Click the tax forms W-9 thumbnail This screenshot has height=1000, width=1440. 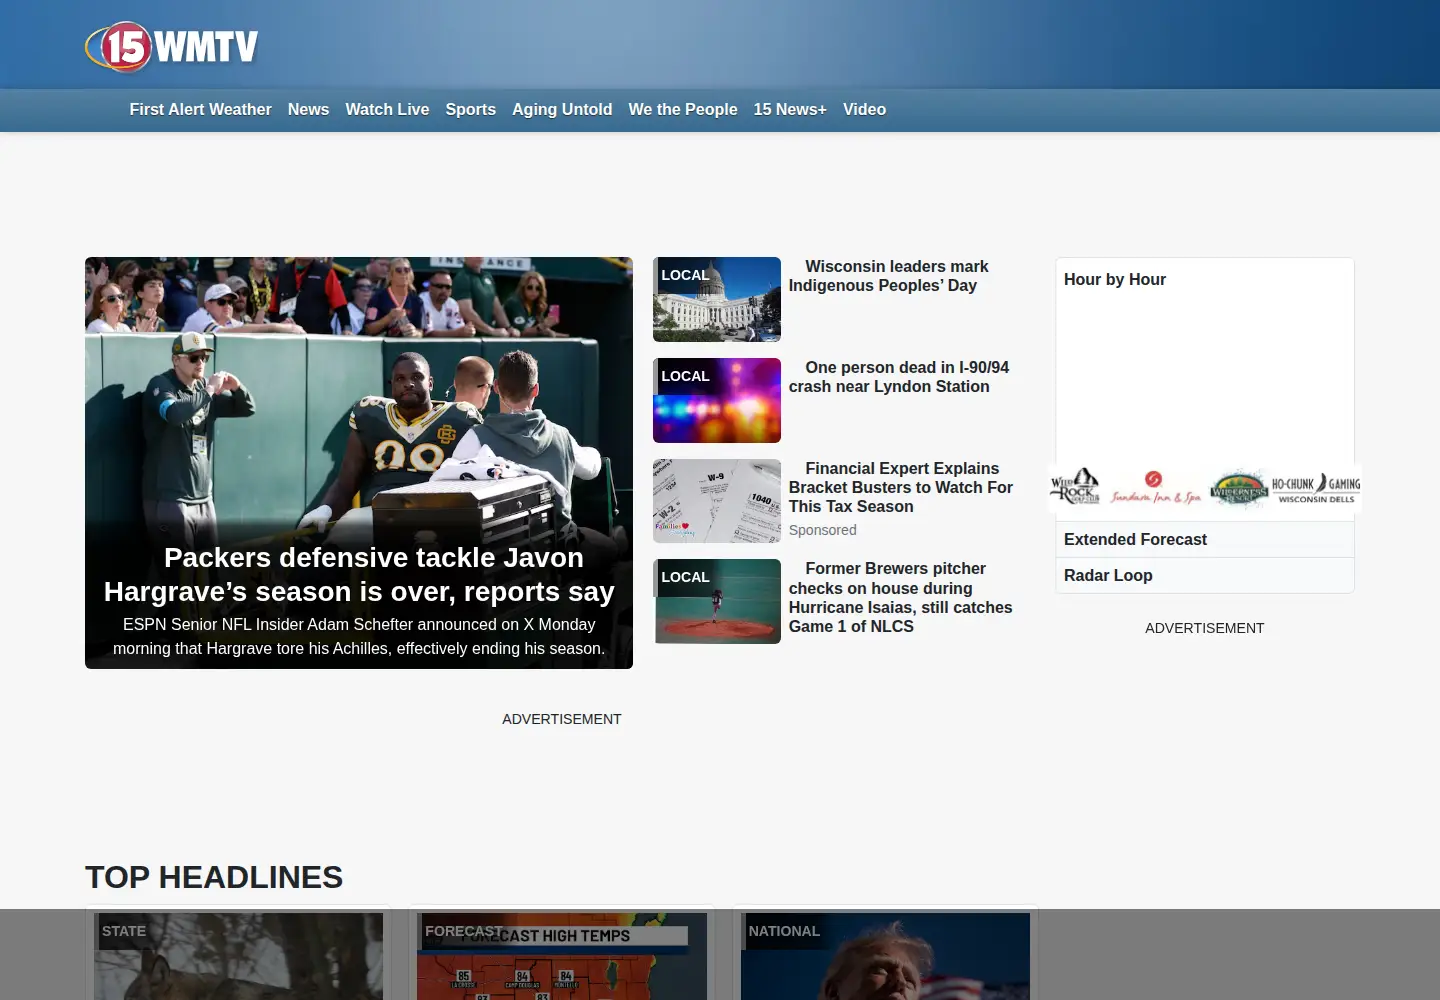717,501
